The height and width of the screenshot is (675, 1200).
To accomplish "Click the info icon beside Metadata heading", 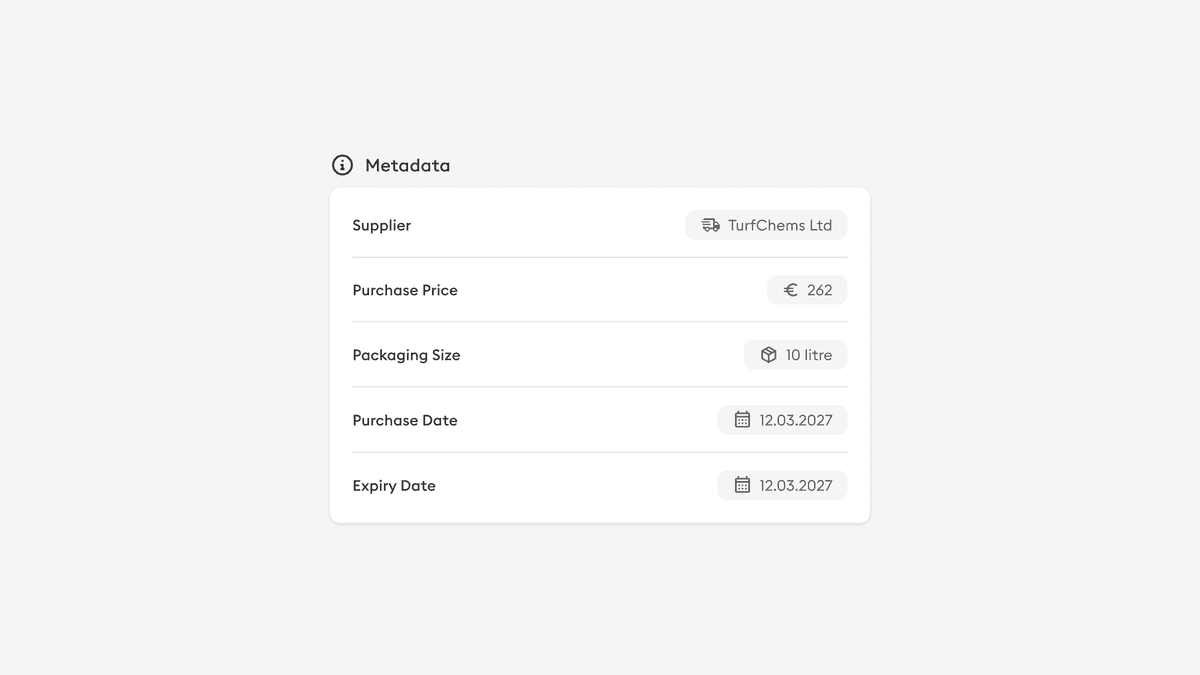I will coord(342,164).
